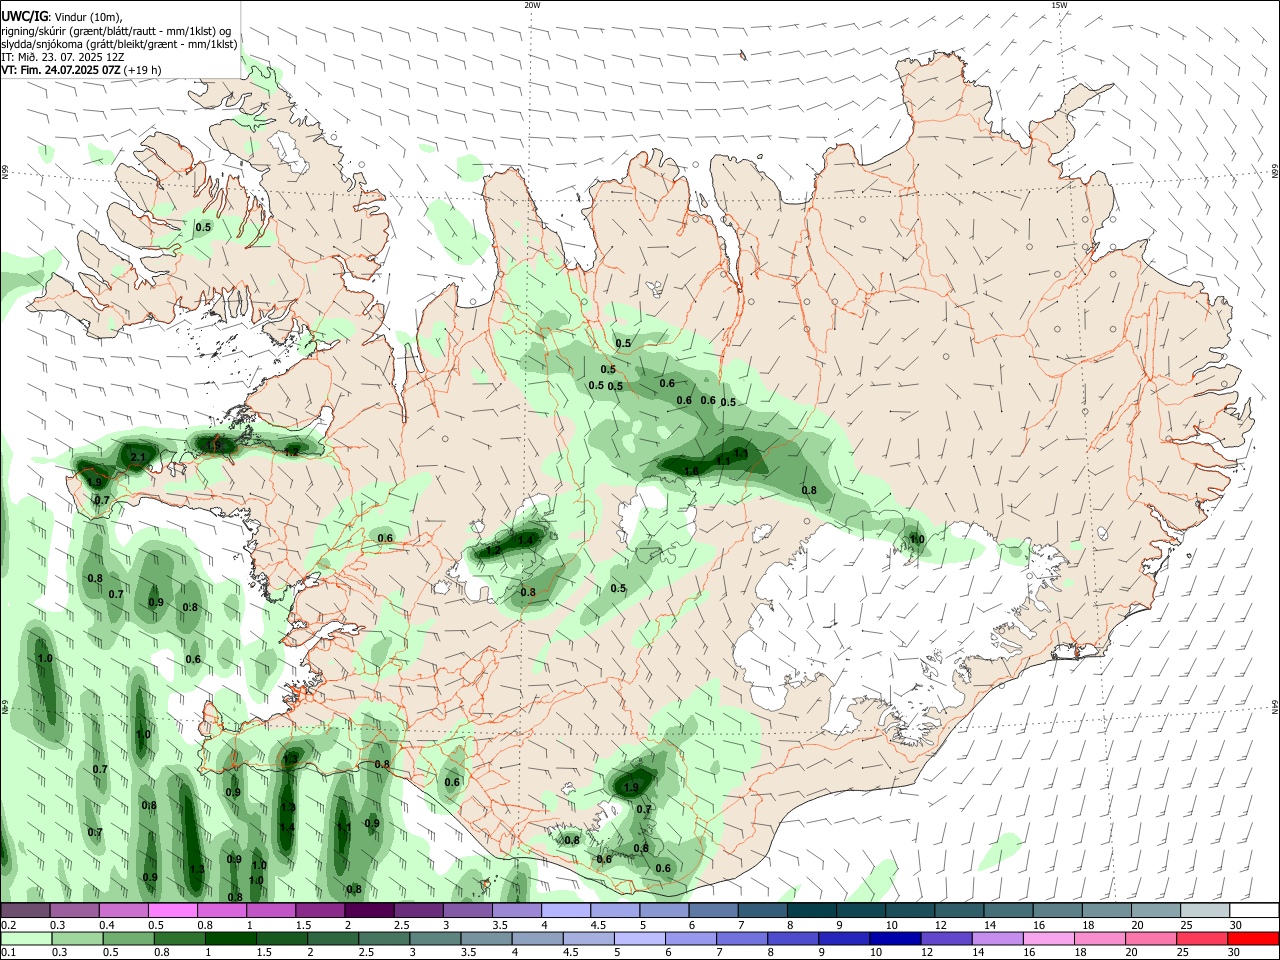Click the dark blue 10–12 rain legend swatch
Image resolution: width=1280 pixels, height=960 pixels.
coord(896,939)
